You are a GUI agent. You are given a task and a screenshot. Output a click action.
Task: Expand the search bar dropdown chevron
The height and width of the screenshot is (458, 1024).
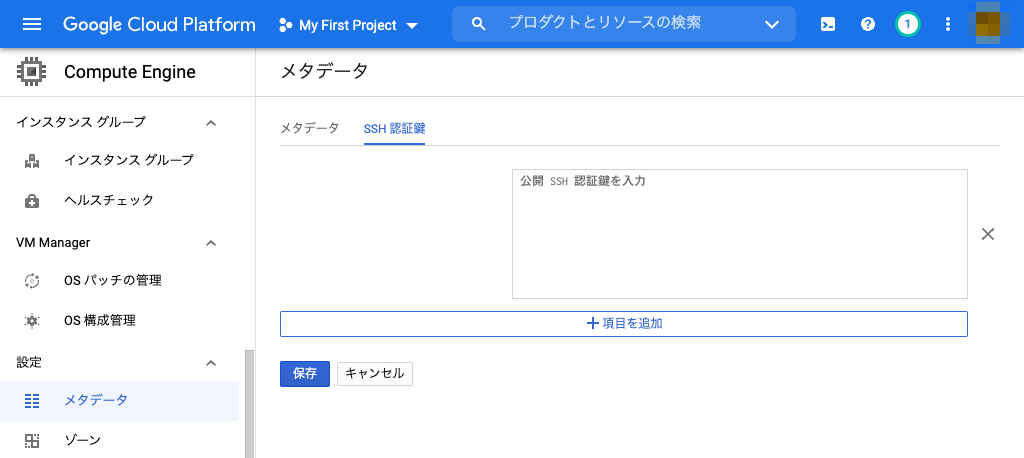pyautogui.click(x=772, y=25)
